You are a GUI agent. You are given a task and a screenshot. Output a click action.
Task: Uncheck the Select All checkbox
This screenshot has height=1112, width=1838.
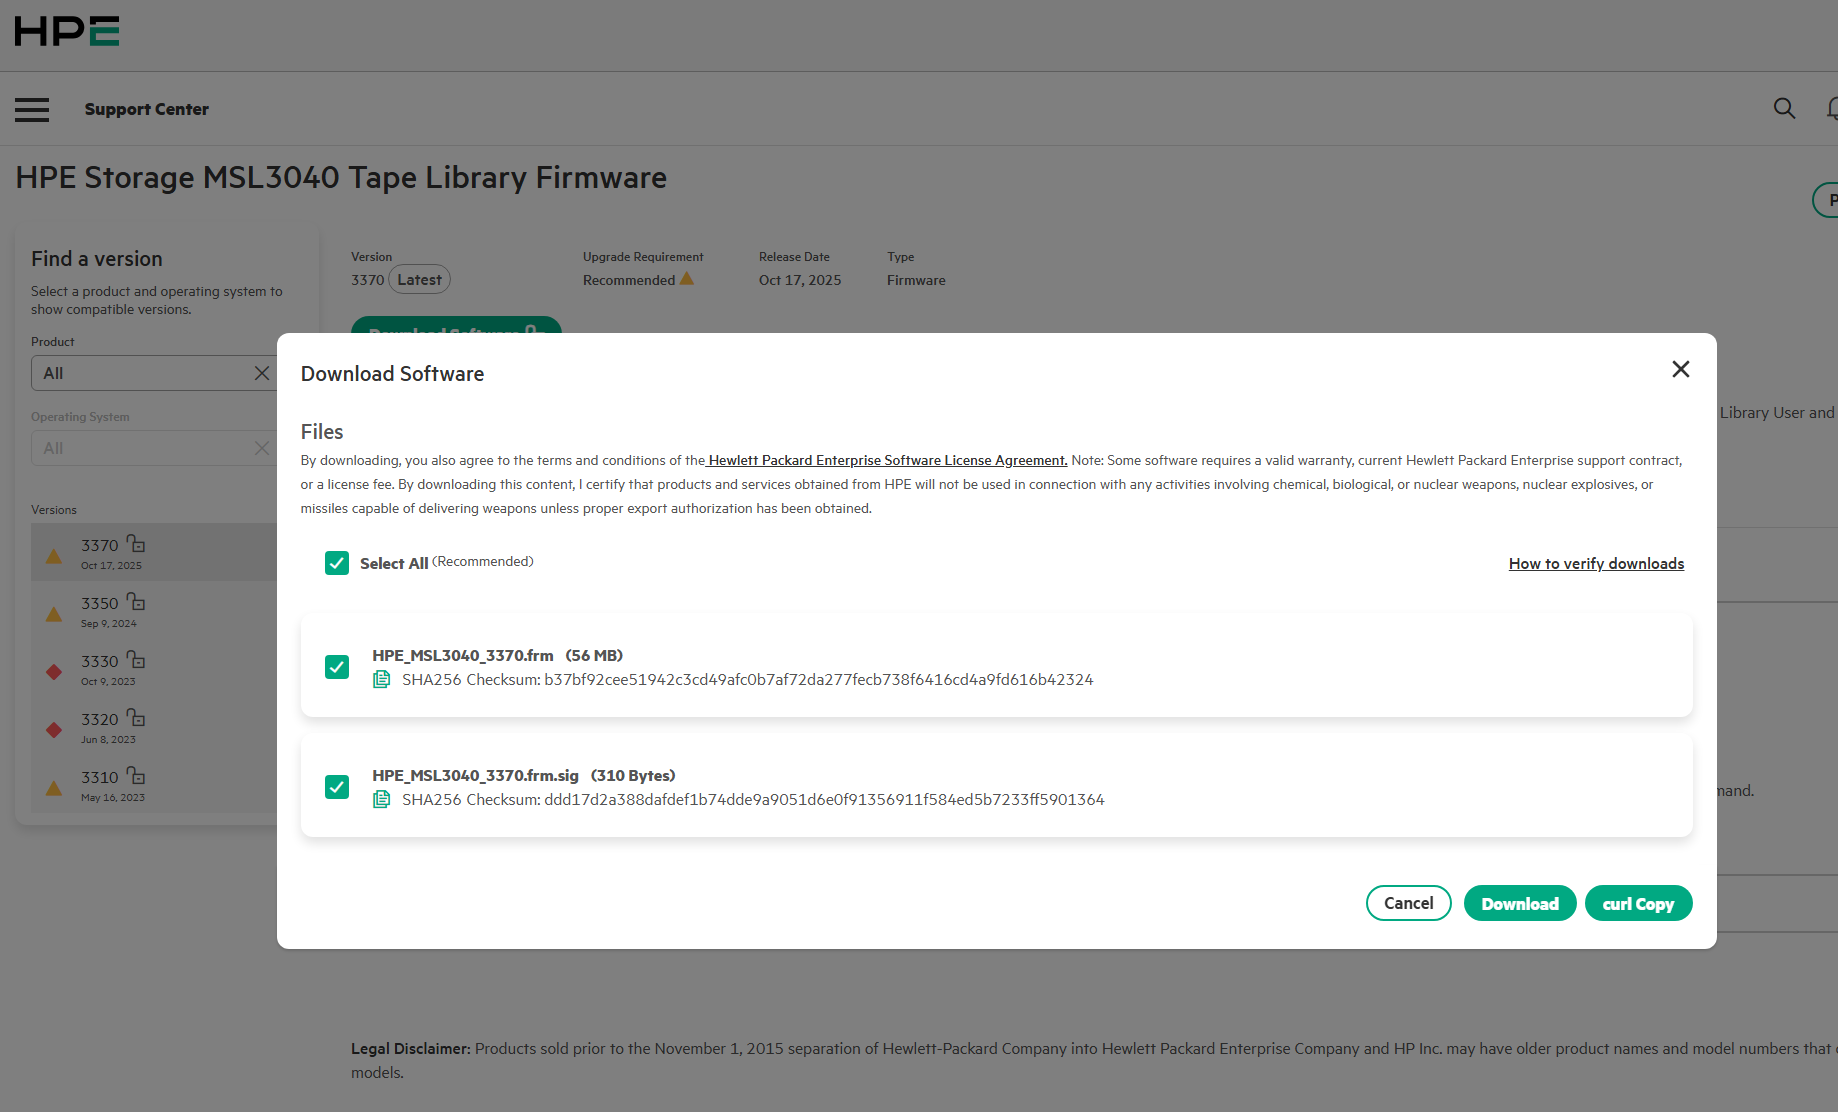(337, 563)
